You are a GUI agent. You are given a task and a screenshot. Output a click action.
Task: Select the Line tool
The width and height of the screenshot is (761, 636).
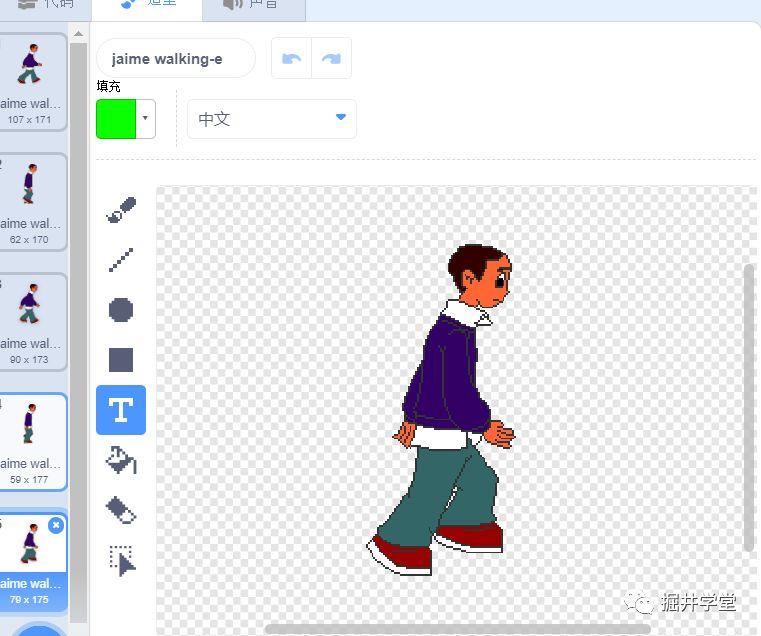(121, 260)
